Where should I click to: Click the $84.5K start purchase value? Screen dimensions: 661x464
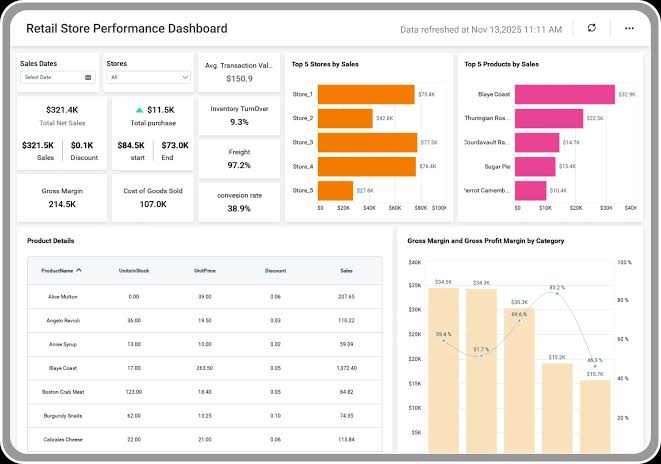(x=131, y=145)
